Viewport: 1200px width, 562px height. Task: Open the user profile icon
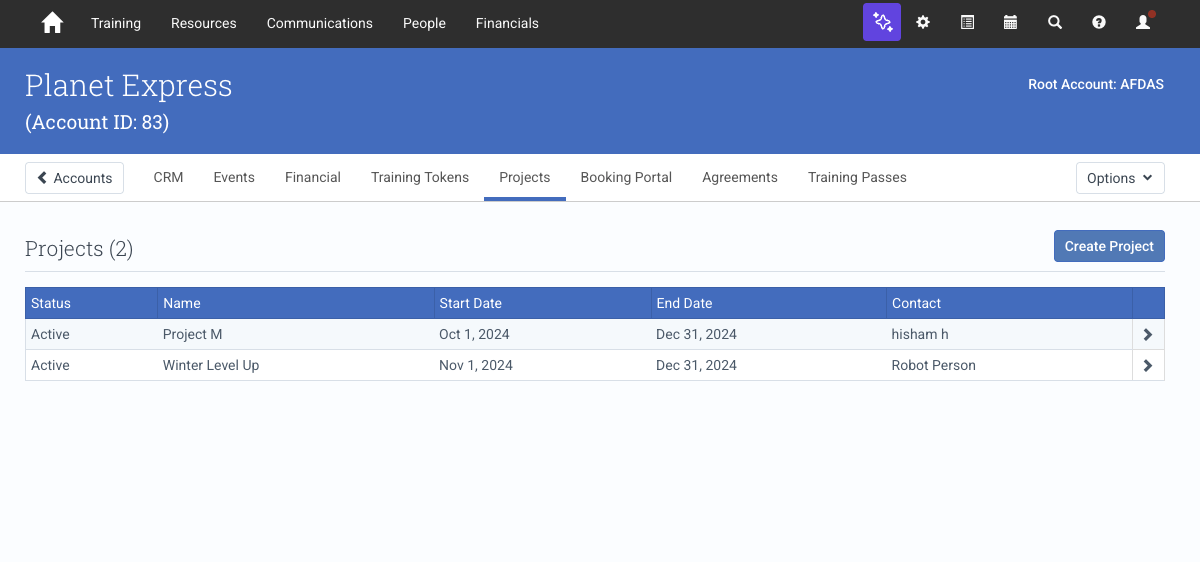pyautogui.click(x=1143, y=22)
